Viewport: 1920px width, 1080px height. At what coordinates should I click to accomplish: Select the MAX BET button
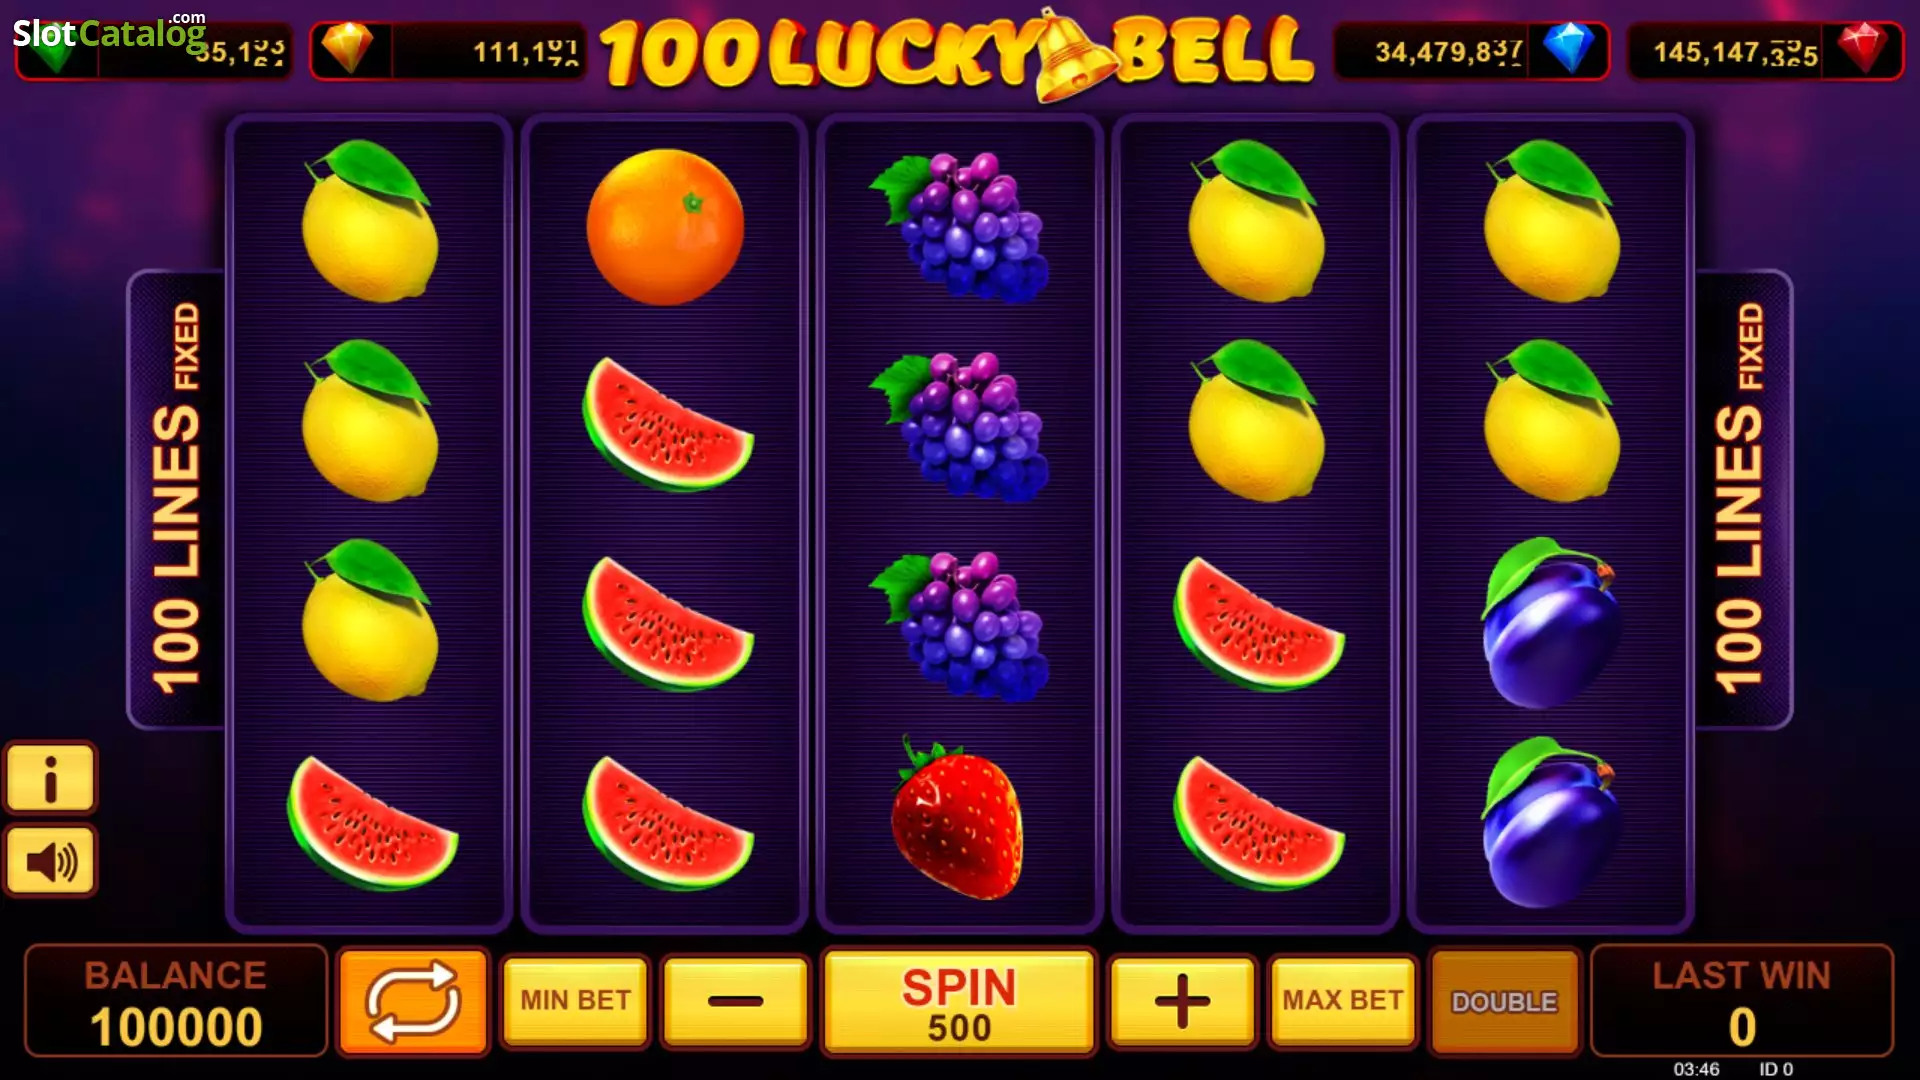(1342, 1001)
